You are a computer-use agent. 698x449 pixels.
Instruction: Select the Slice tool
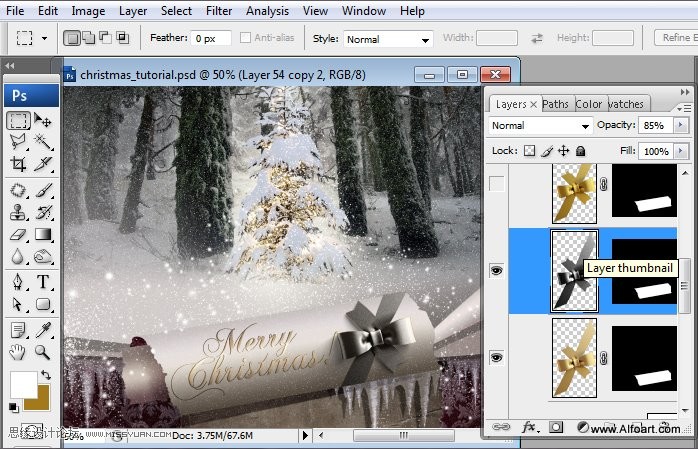(x=43, y=164)
